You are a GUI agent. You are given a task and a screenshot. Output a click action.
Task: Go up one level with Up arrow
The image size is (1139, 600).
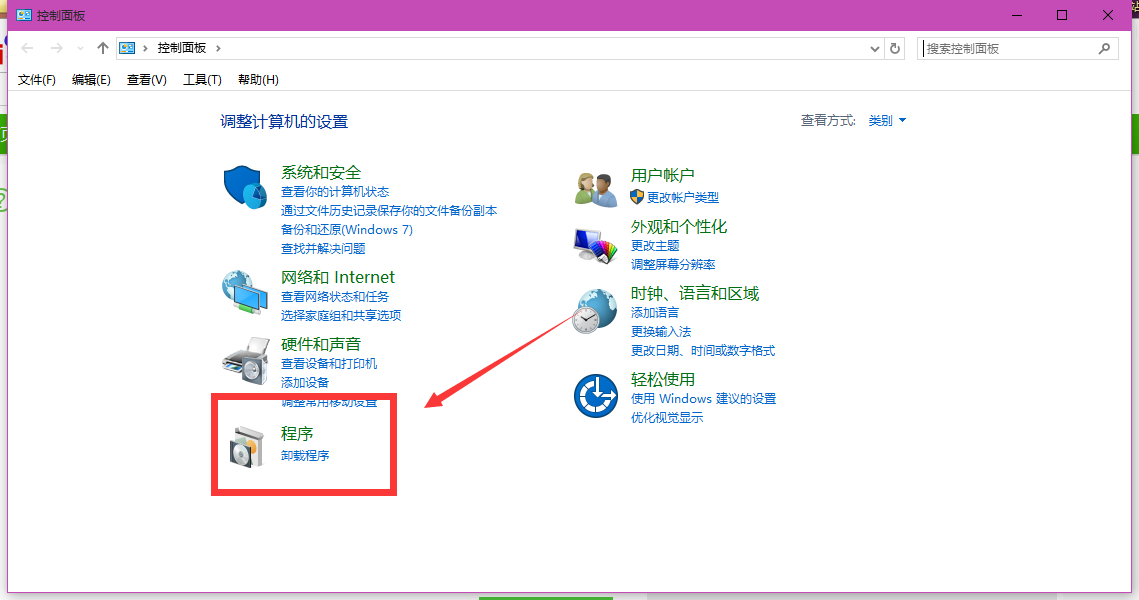point(102,48)
